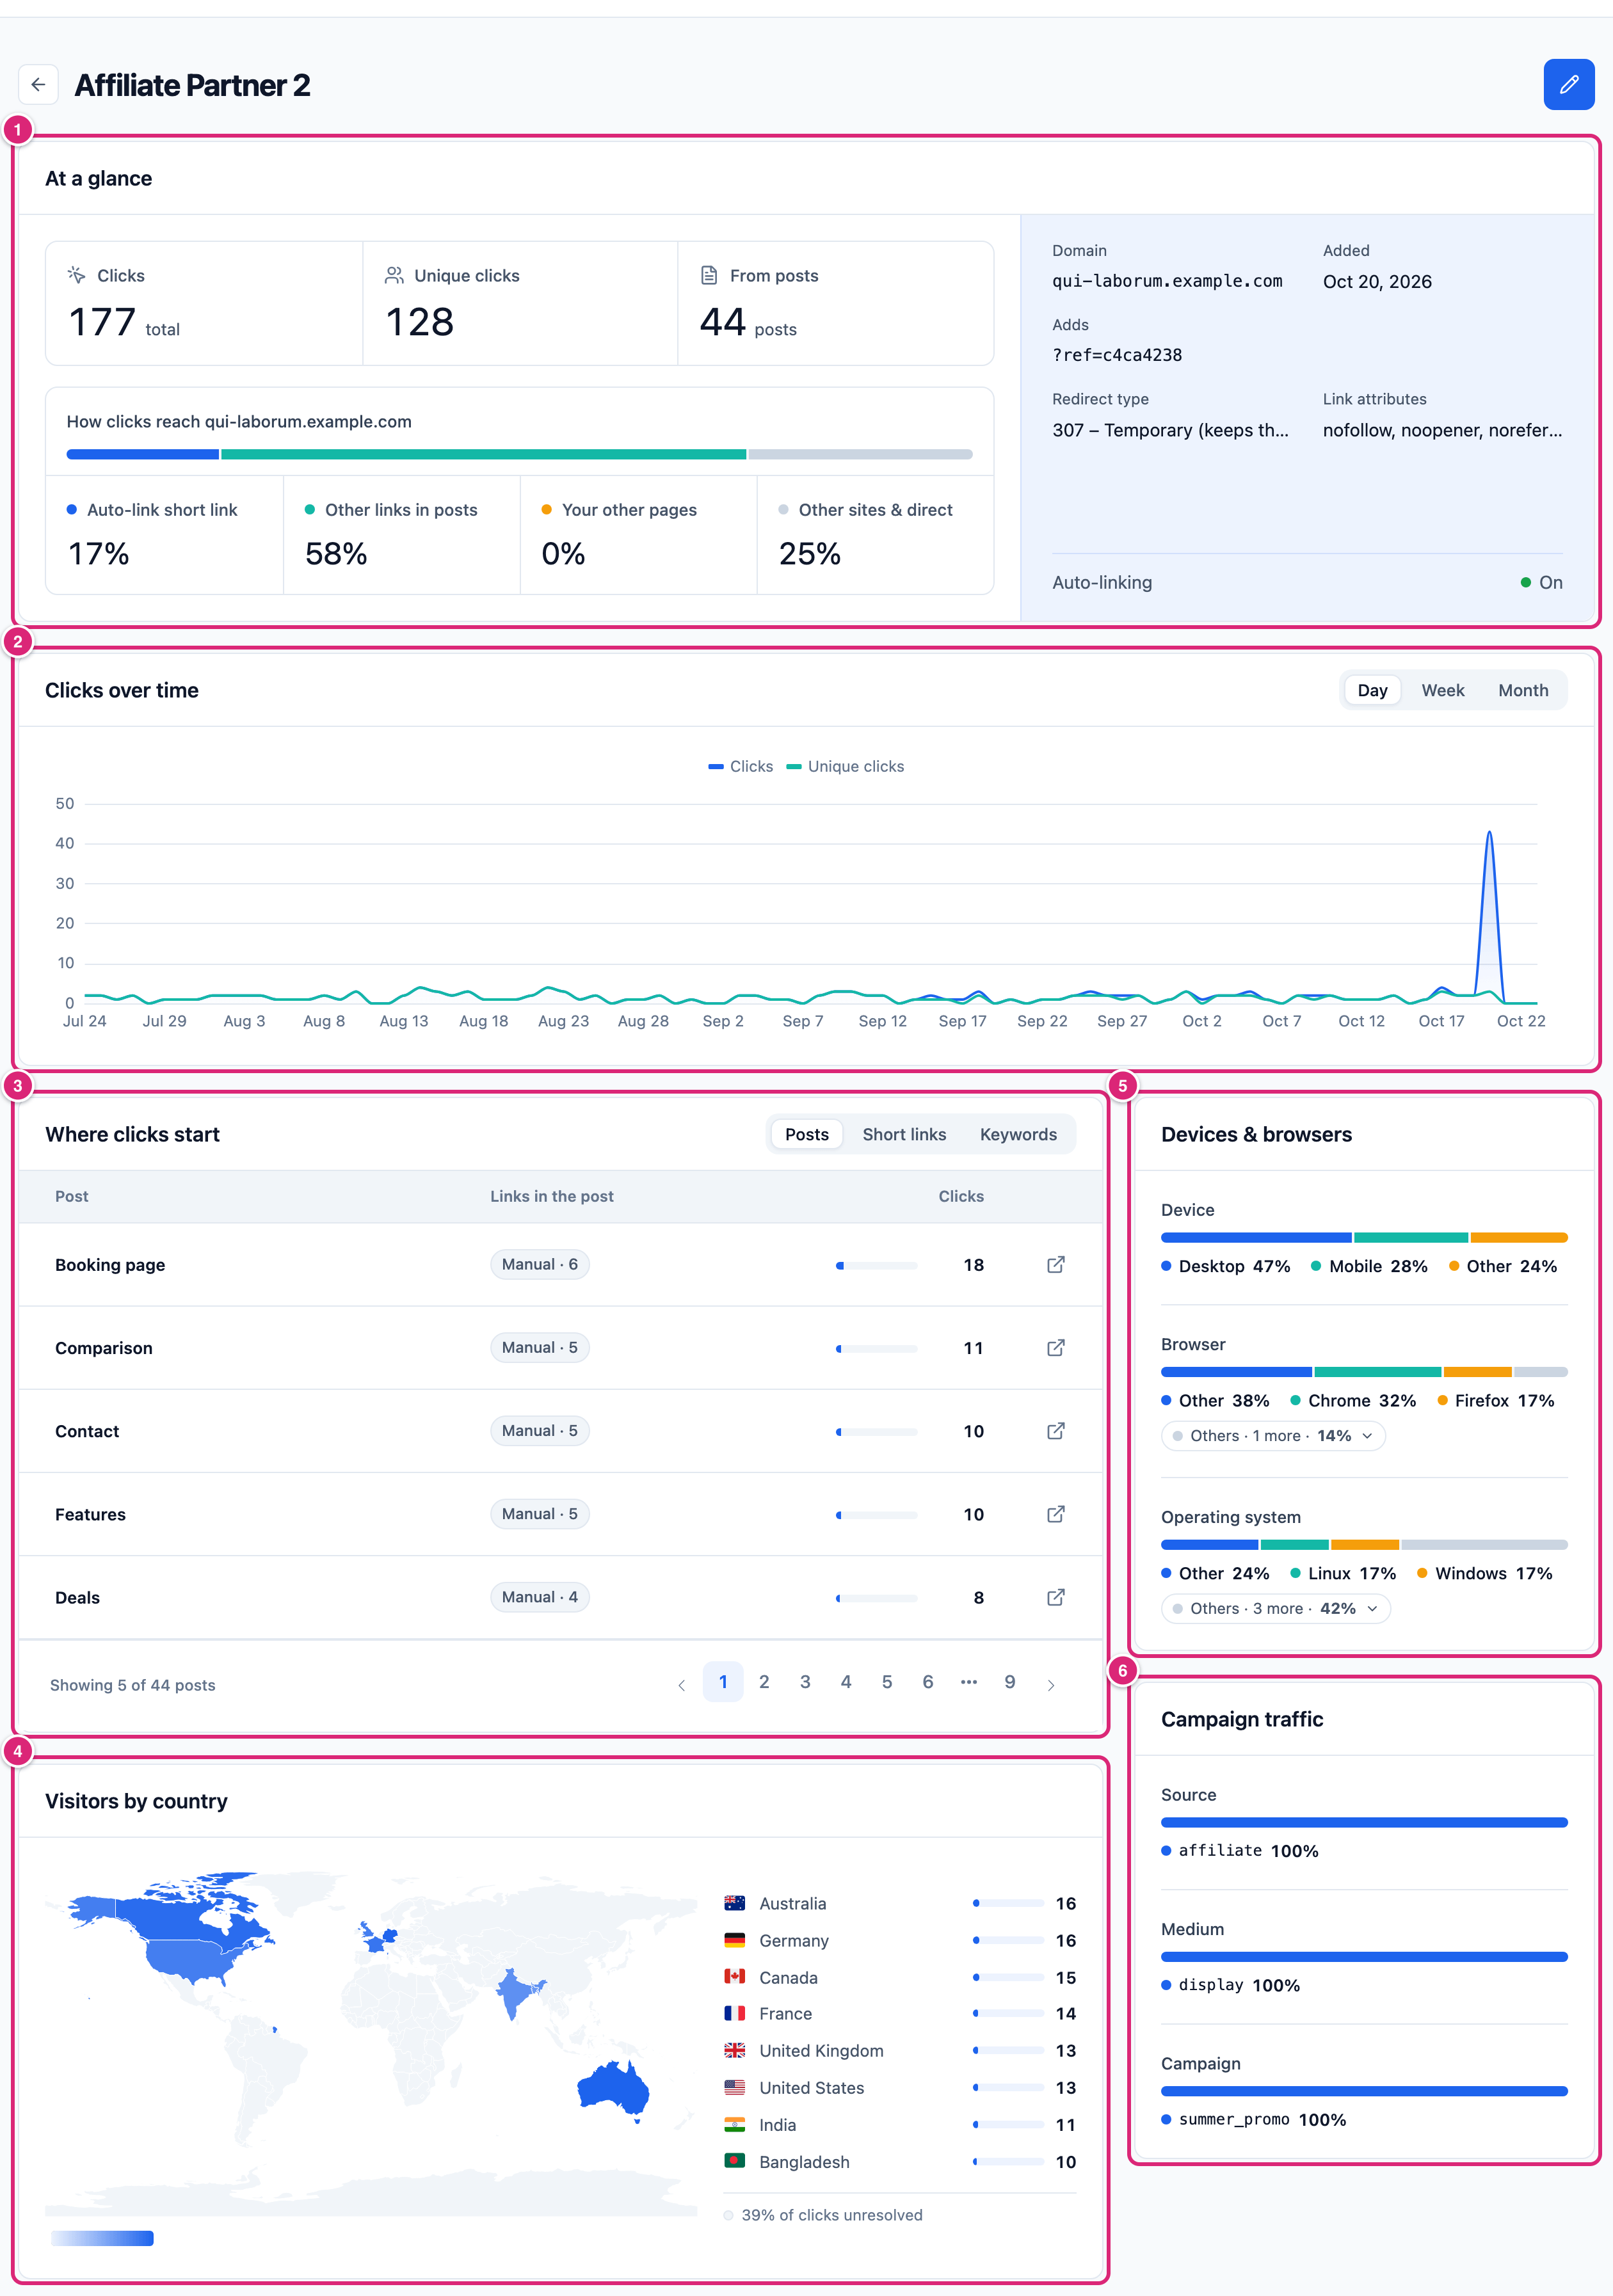This screenshot has width=1613, height=2296.
Task: Open external link for Deals row
Action: [x=1055, y=1597]
